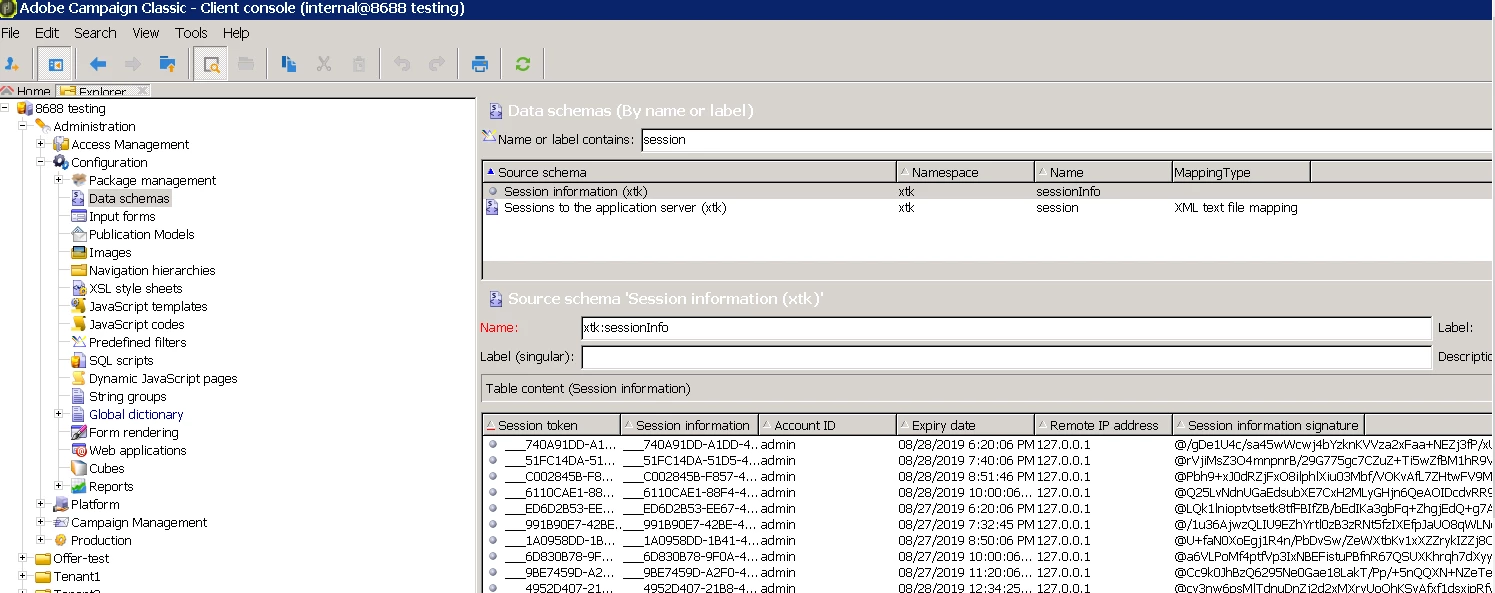The height and width of the screenshot is (593, 1495).
Task: Open the Edit menu
Action: click(47, 33)
